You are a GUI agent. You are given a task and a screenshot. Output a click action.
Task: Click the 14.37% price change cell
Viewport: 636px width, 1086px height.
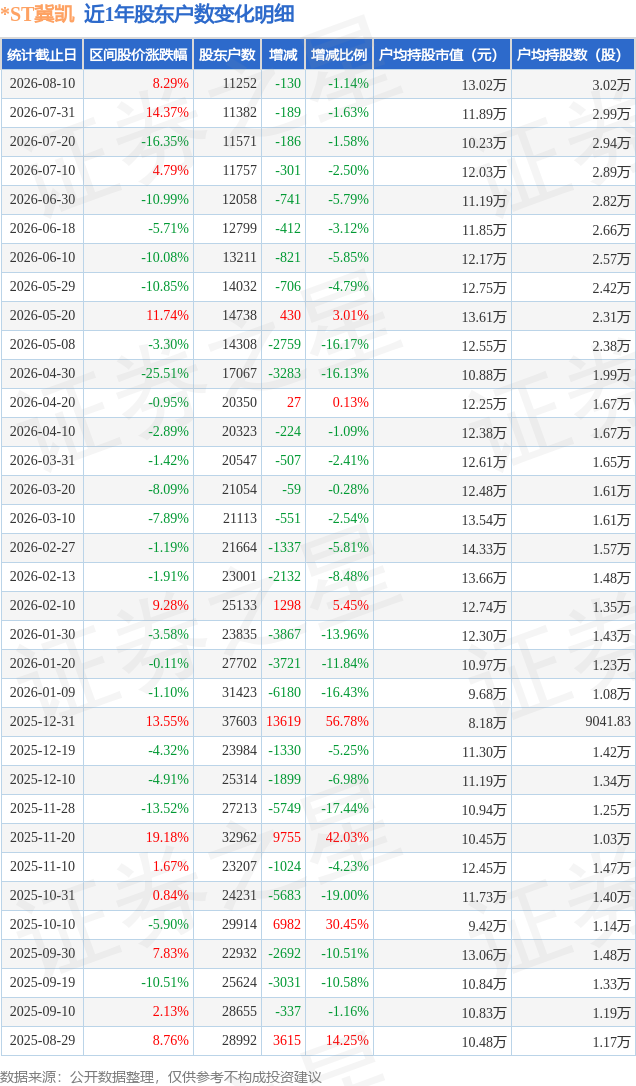pyautogui.click(x=167, y=112)
